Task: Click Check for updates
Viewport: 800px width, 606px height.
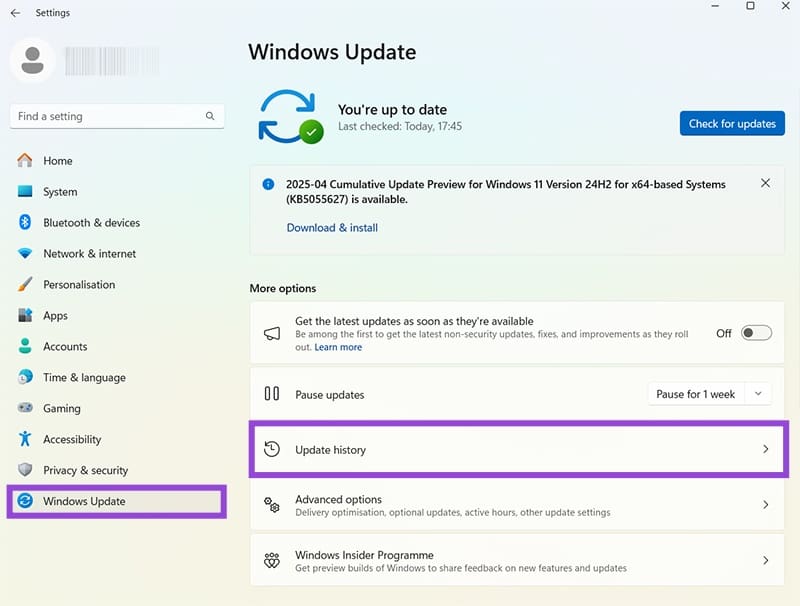Action: (731, 123)
